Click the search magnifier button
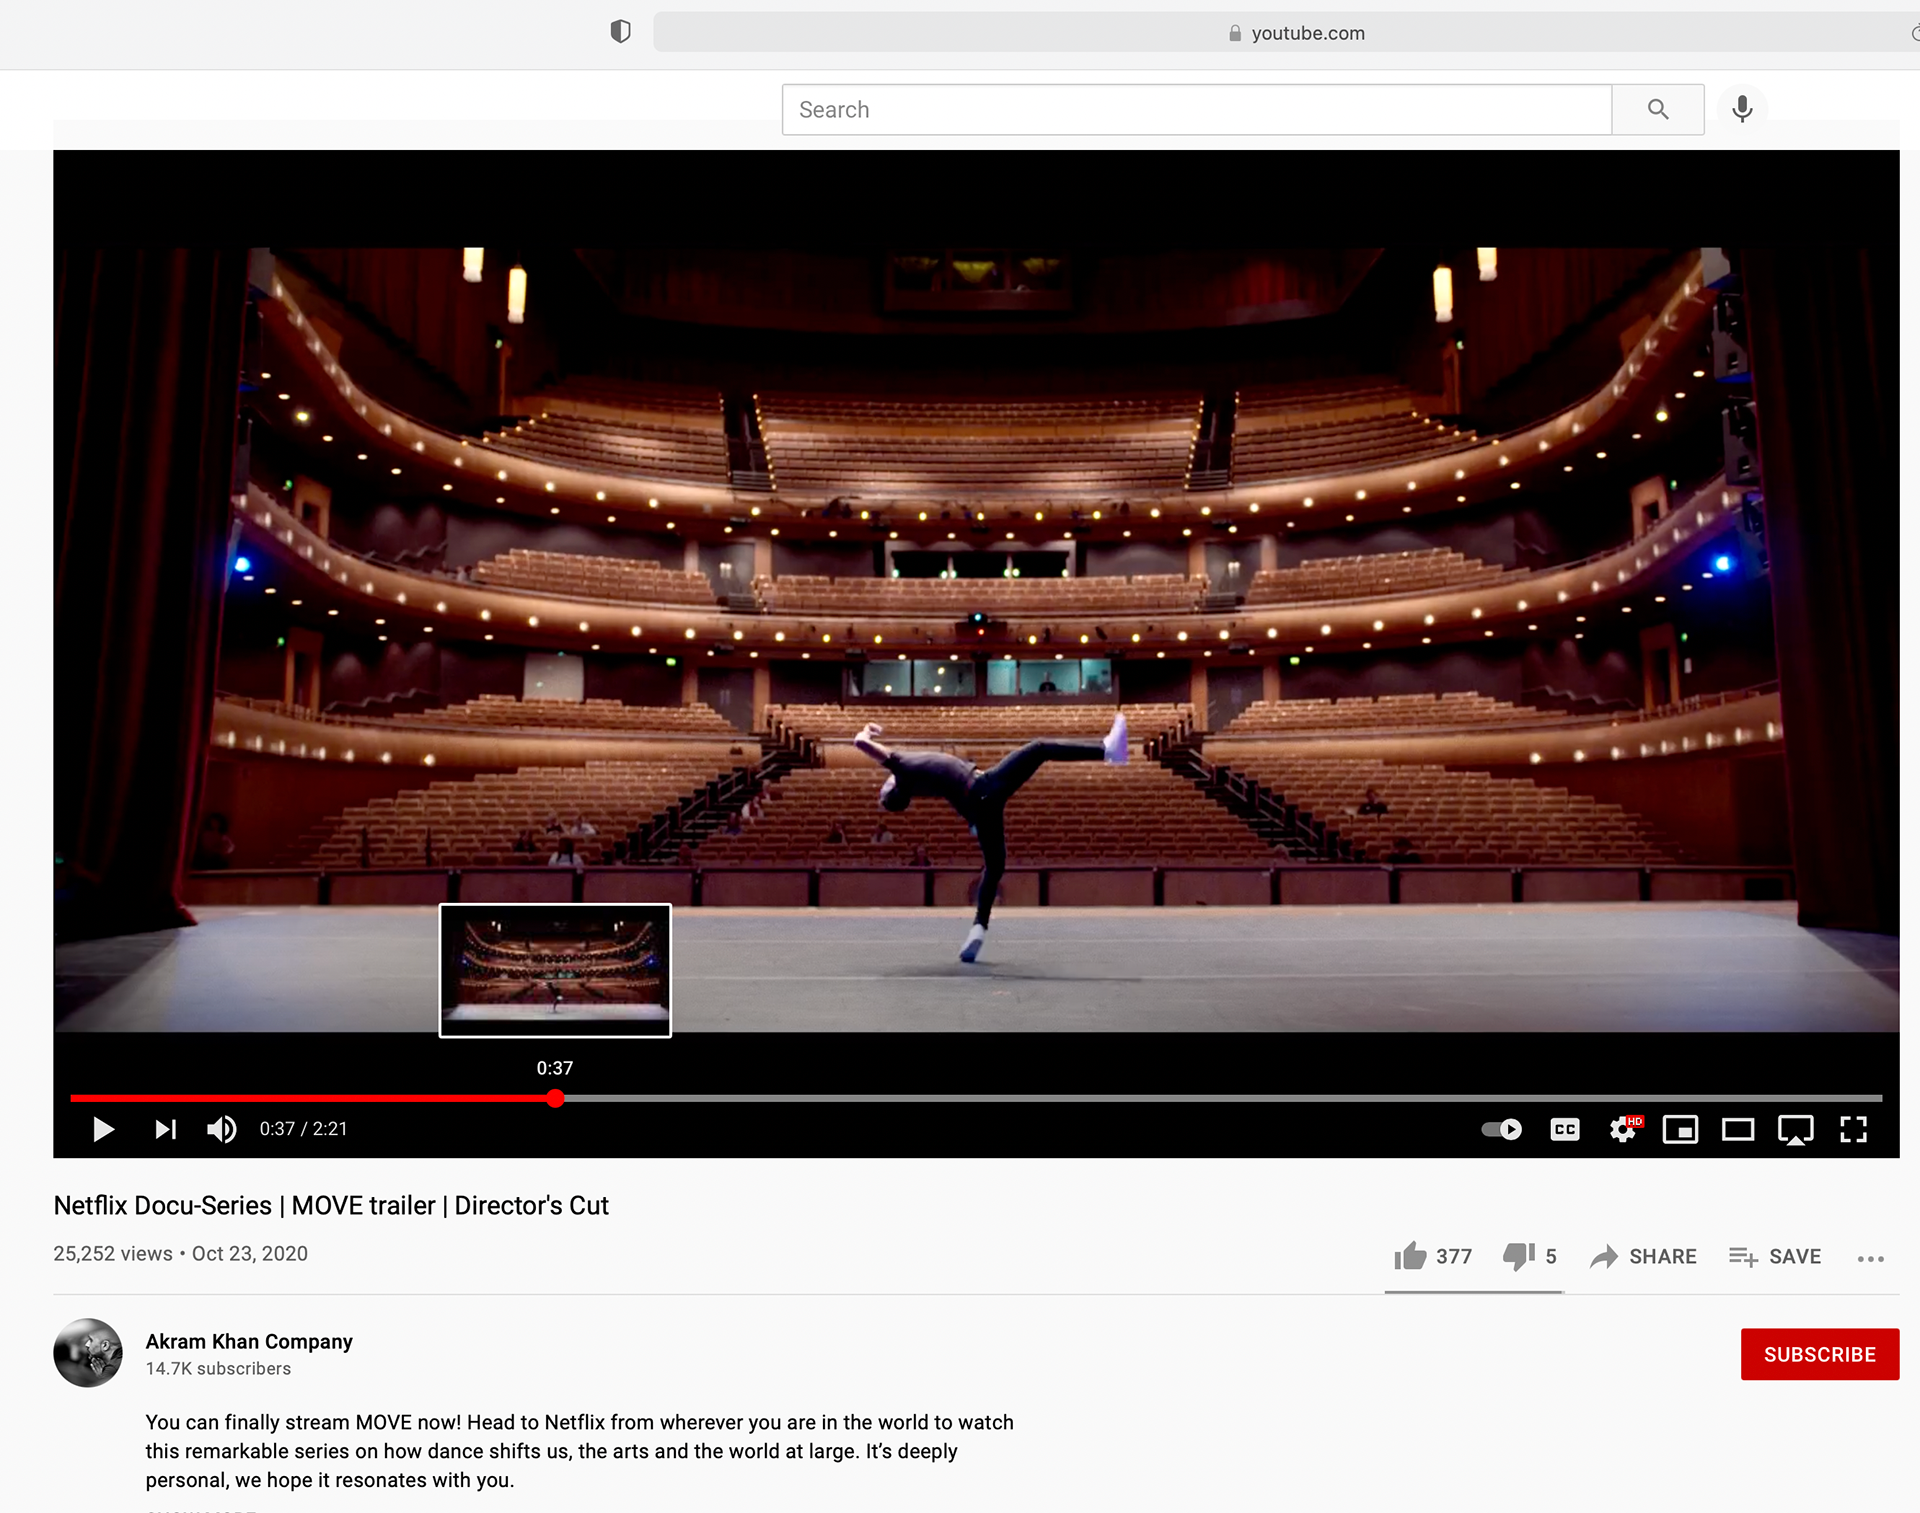1920x1513 pixels. 1658,109
